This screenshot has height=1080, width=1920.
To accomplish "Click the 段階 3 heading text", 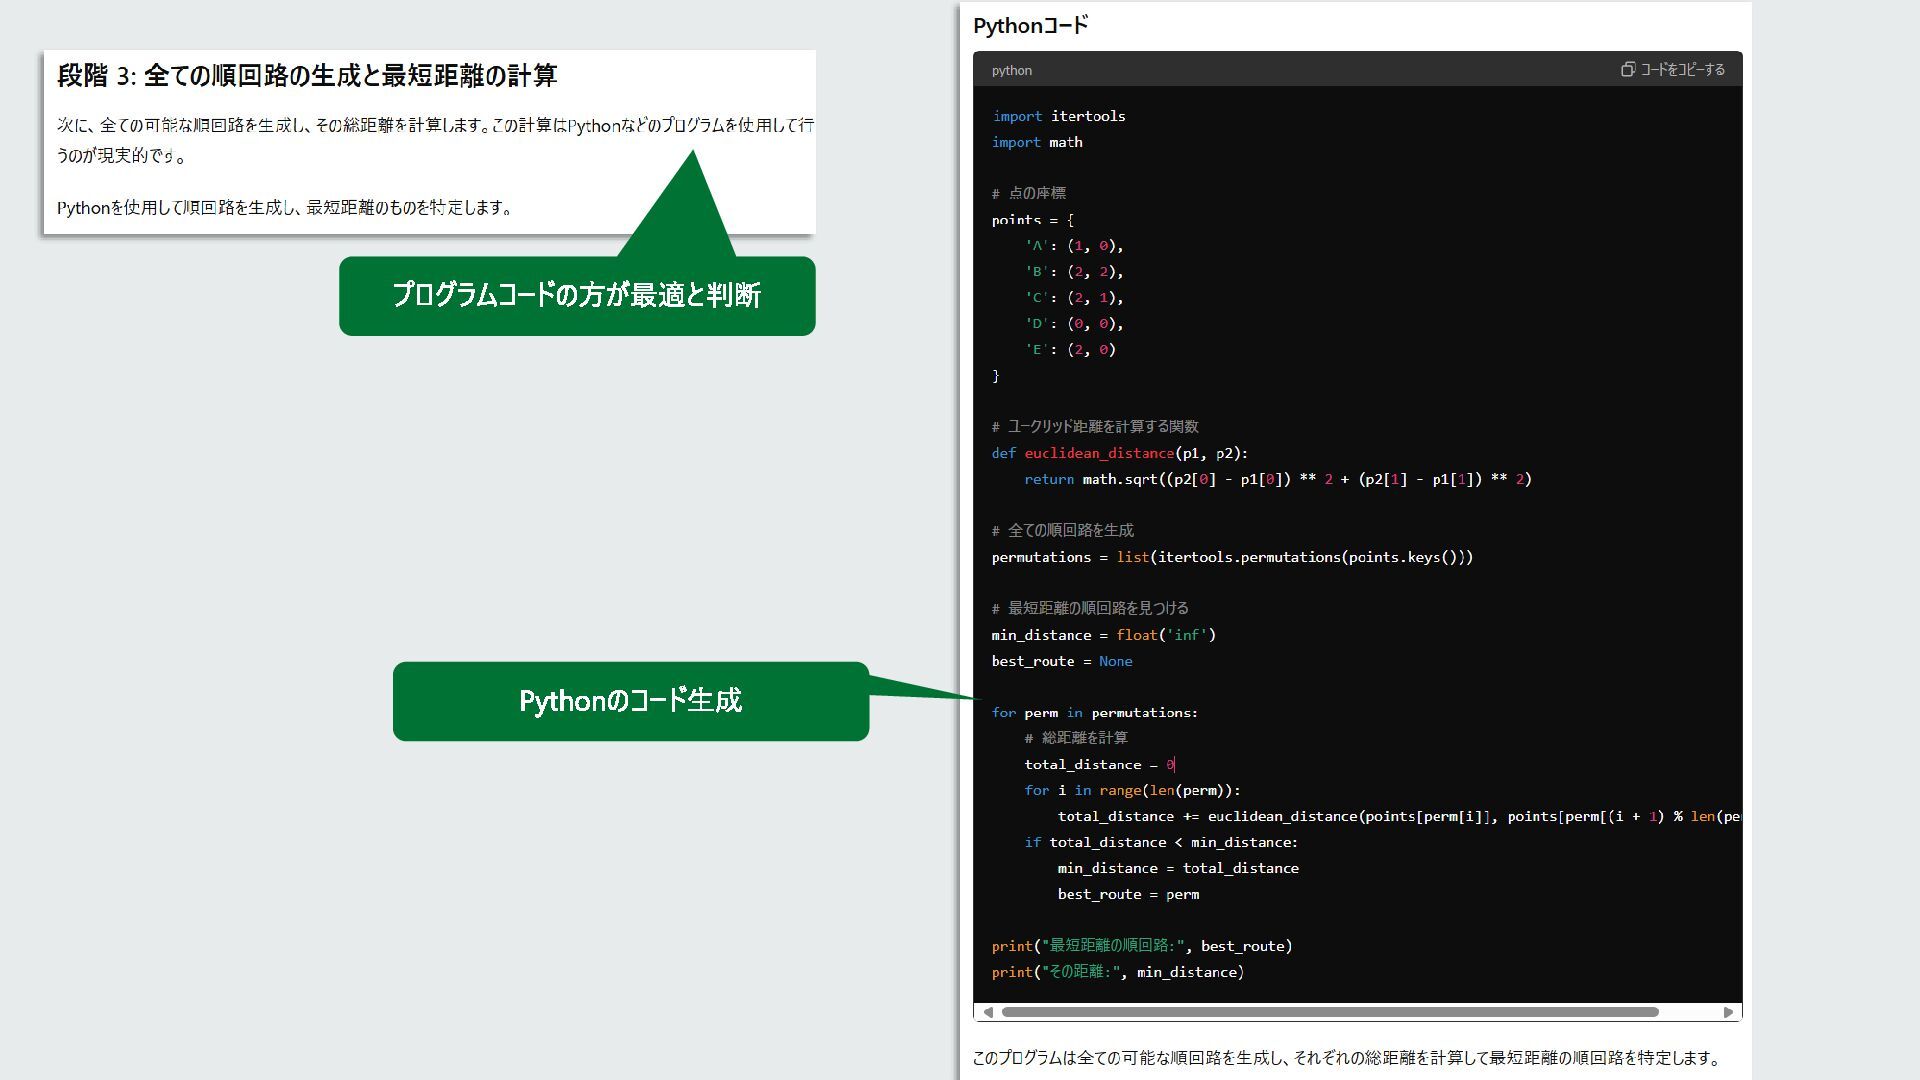I will click(307, 75).
